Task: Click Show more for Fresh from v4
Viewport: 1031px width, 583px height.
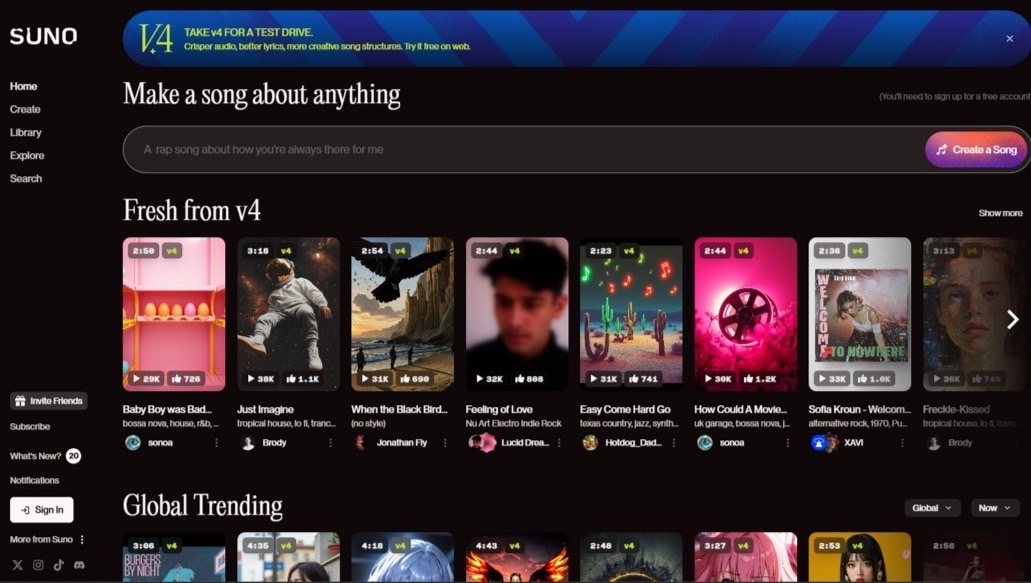Action: [x=1000, y=213]
